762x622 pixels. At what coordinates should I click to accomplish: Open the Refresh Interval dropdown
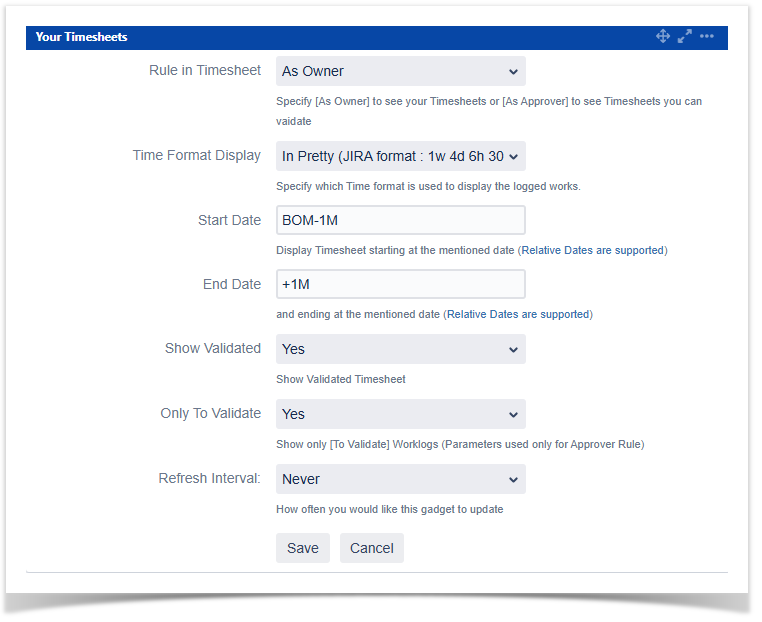[x=400, y=479]
